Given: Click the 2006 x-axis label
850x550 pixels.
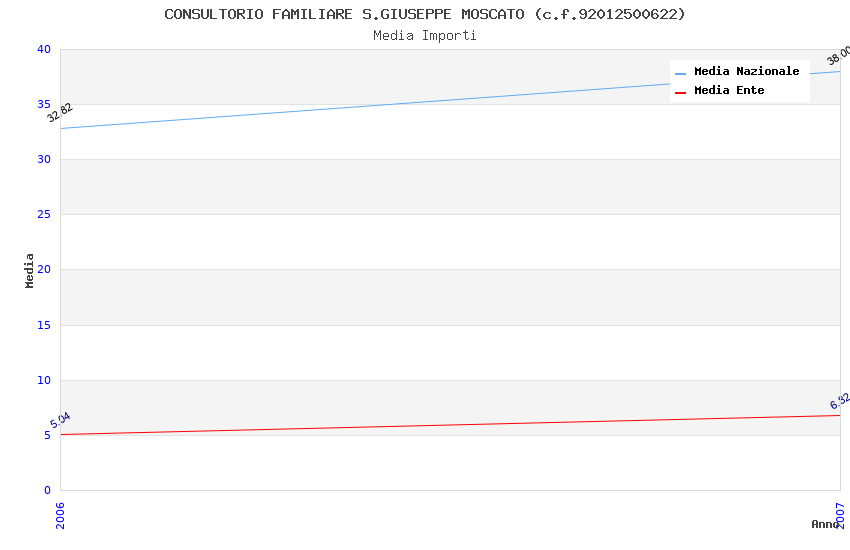Looking at the screenshot, I should 60,515.
